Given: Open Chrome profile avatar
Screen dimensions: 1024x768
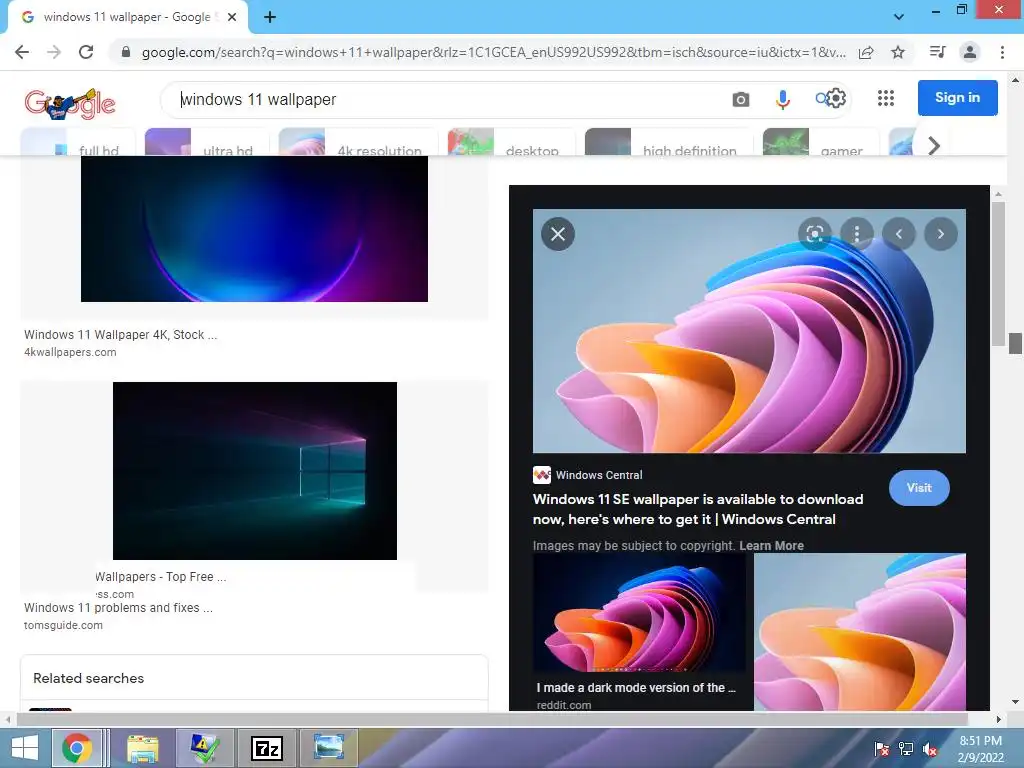Looking at the screenshot, I should pyautogui.click(x=970, y=52).
